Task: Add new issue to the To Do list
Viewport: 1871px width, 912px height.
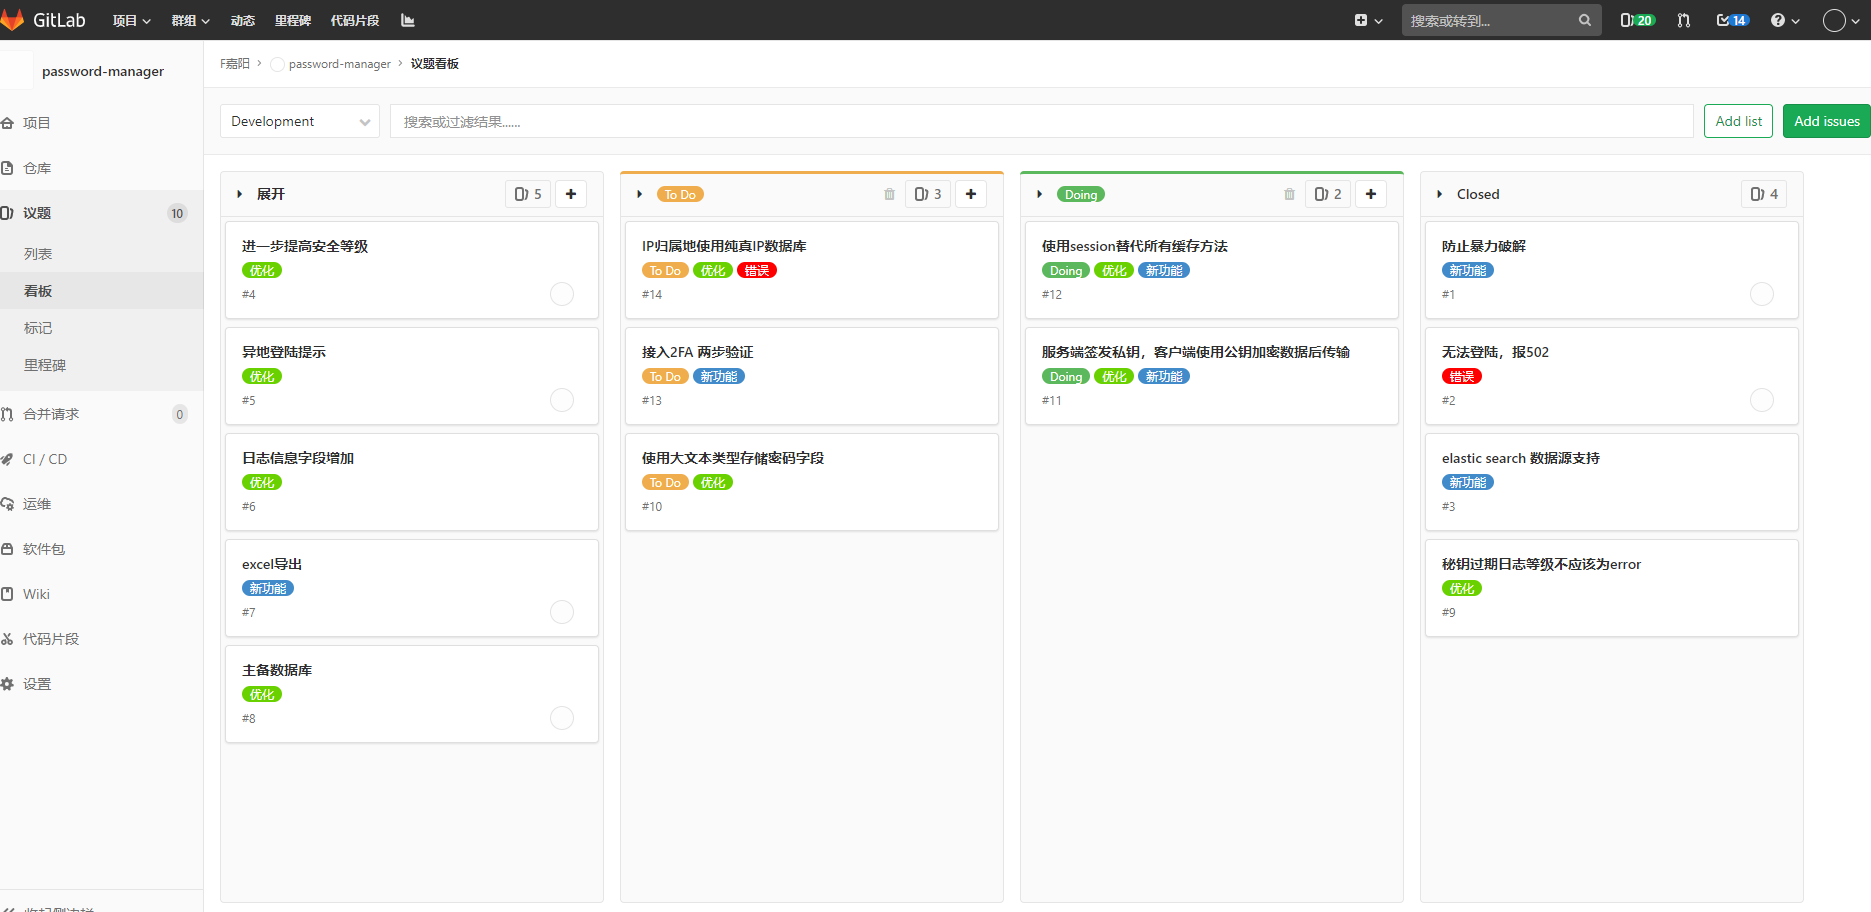Action: click(970, 194)
